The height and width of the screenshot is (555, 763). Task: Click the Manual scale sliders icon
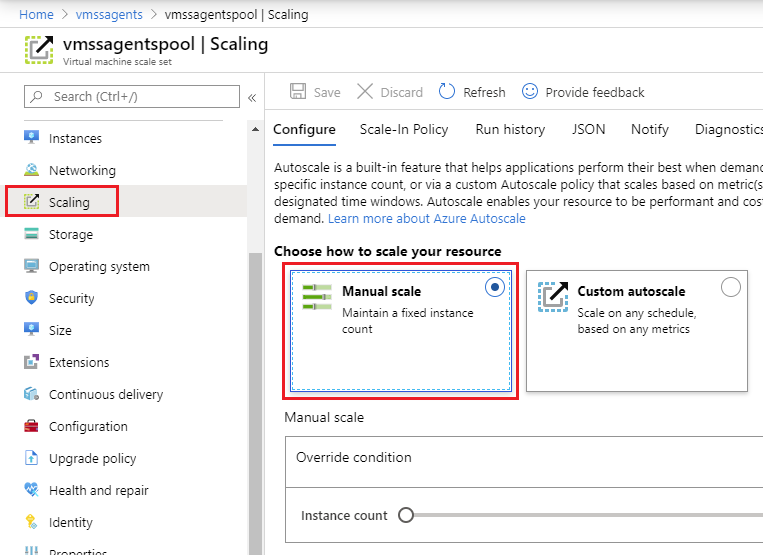317,297
